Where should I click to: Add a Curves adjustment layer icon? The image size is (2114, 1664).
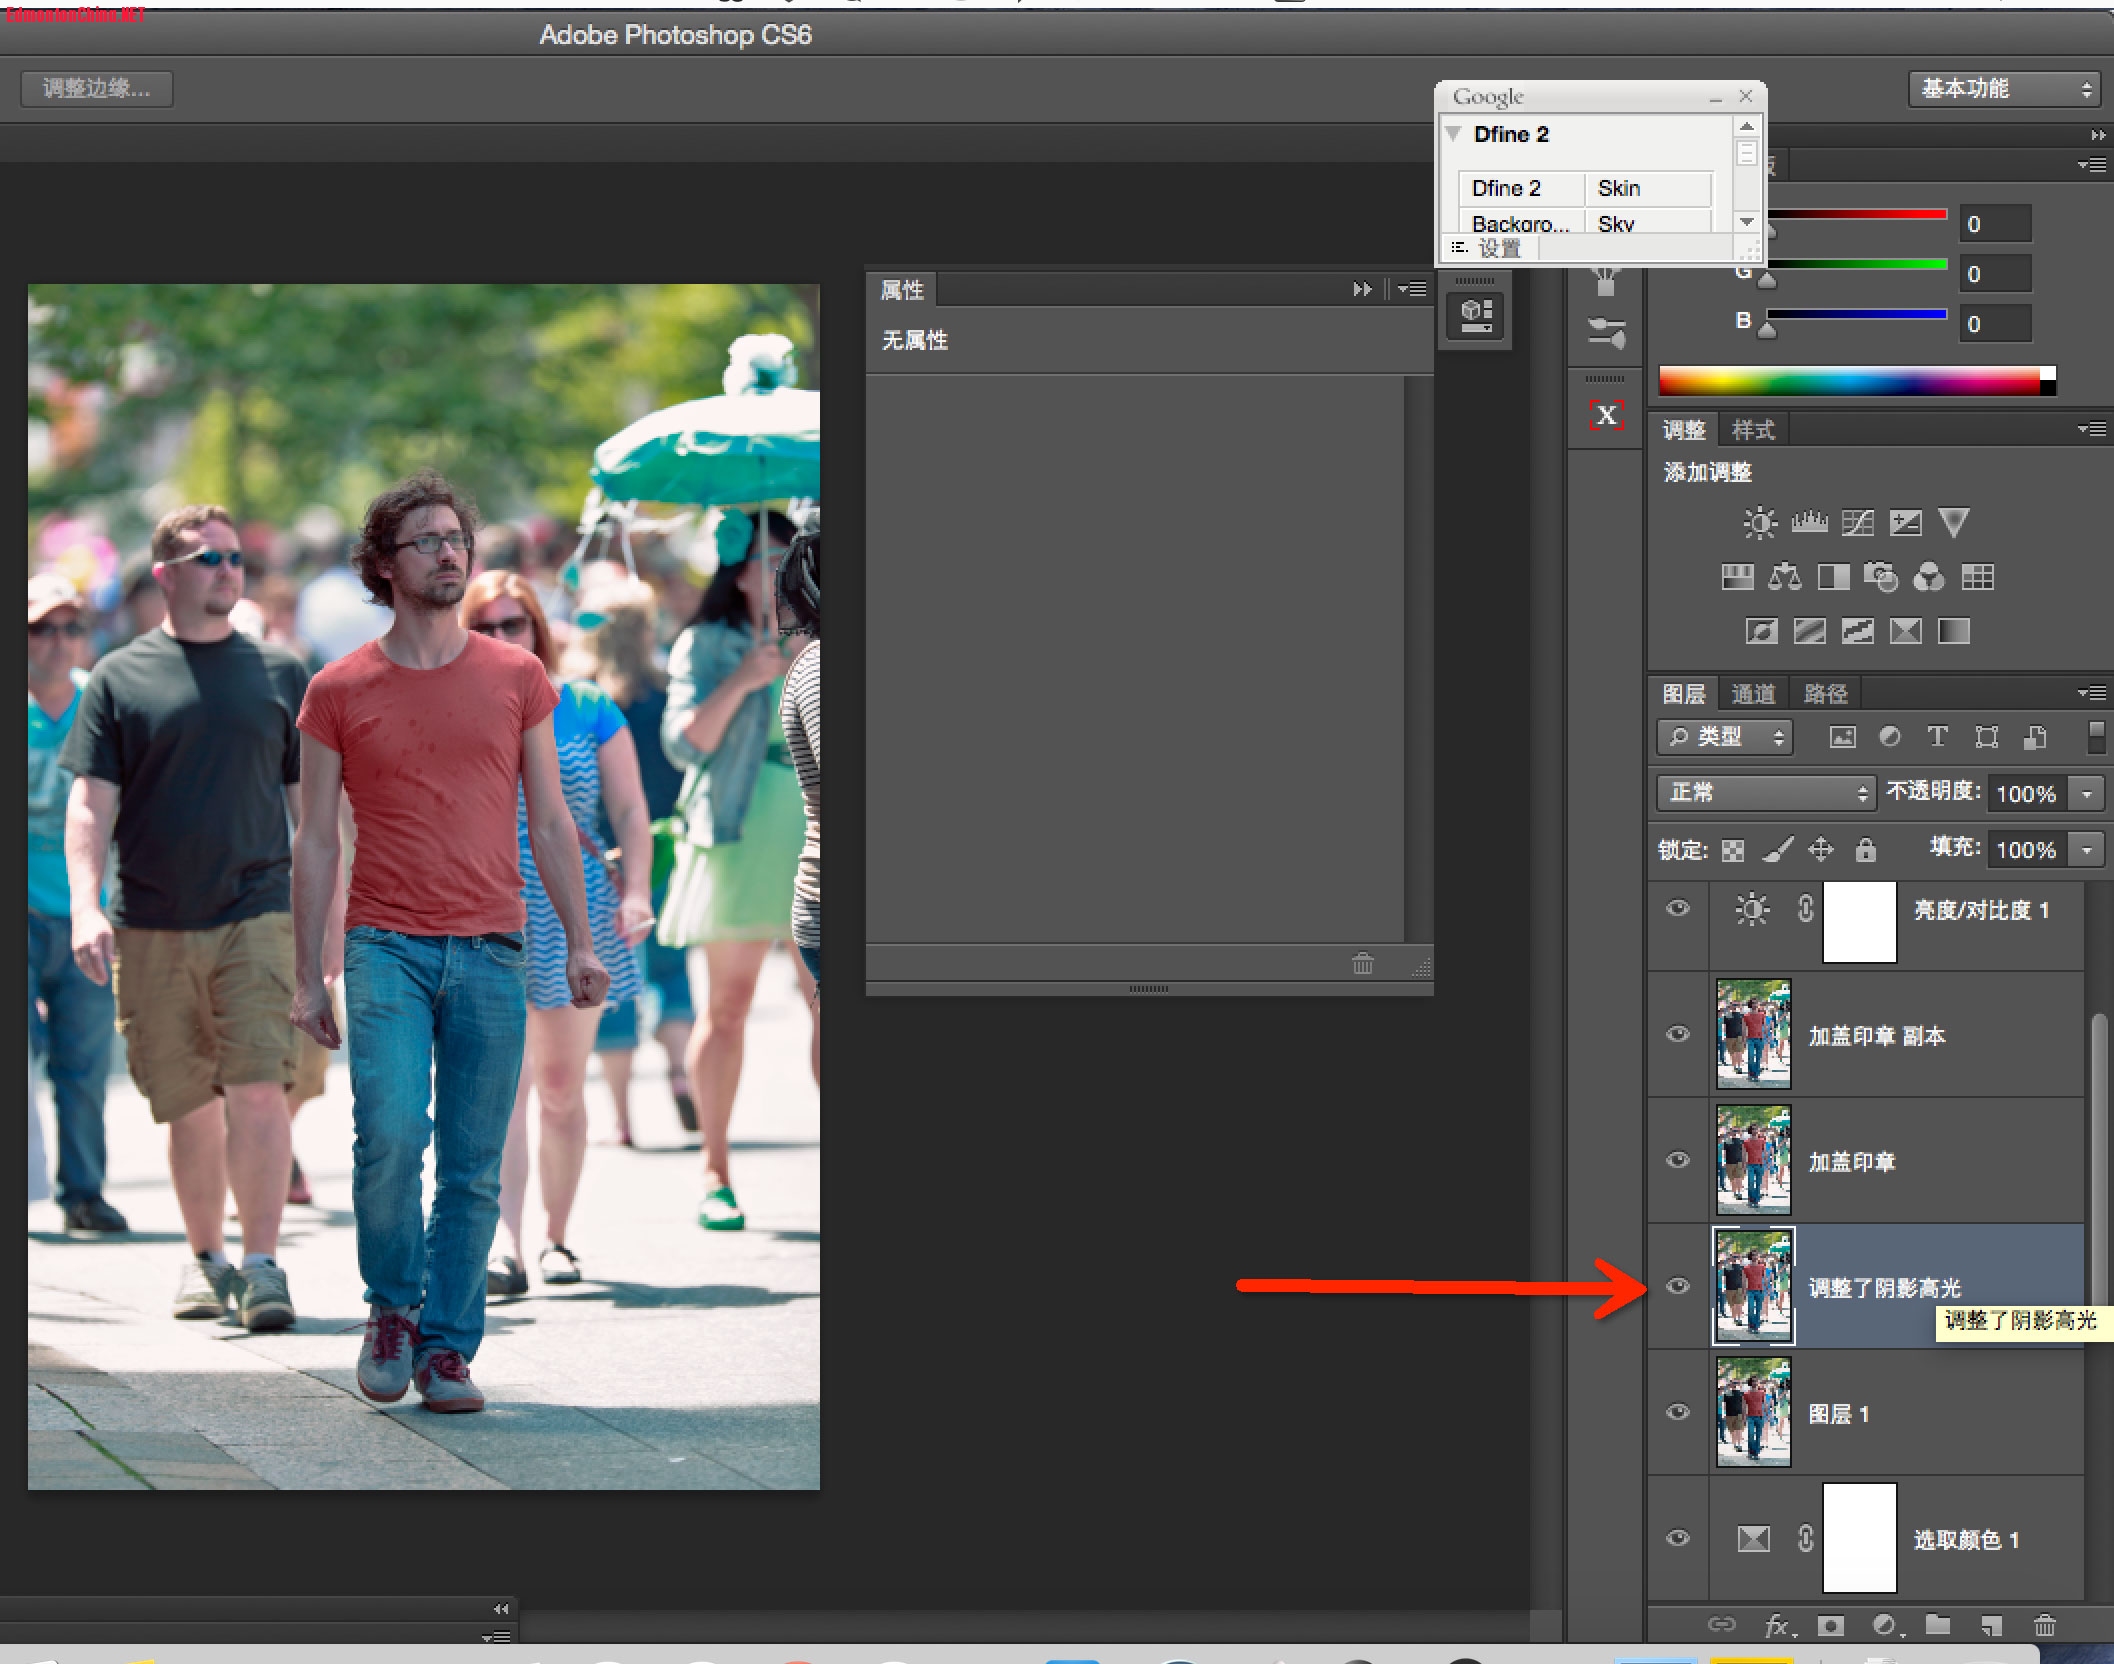[x=1857, y=522]
